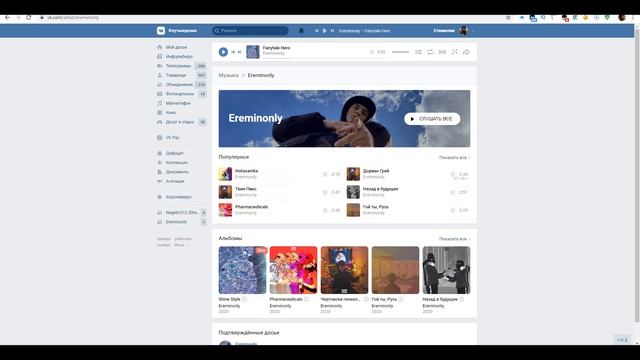
Task: Play the Дориан Грей track
Action: pos(353,174)
